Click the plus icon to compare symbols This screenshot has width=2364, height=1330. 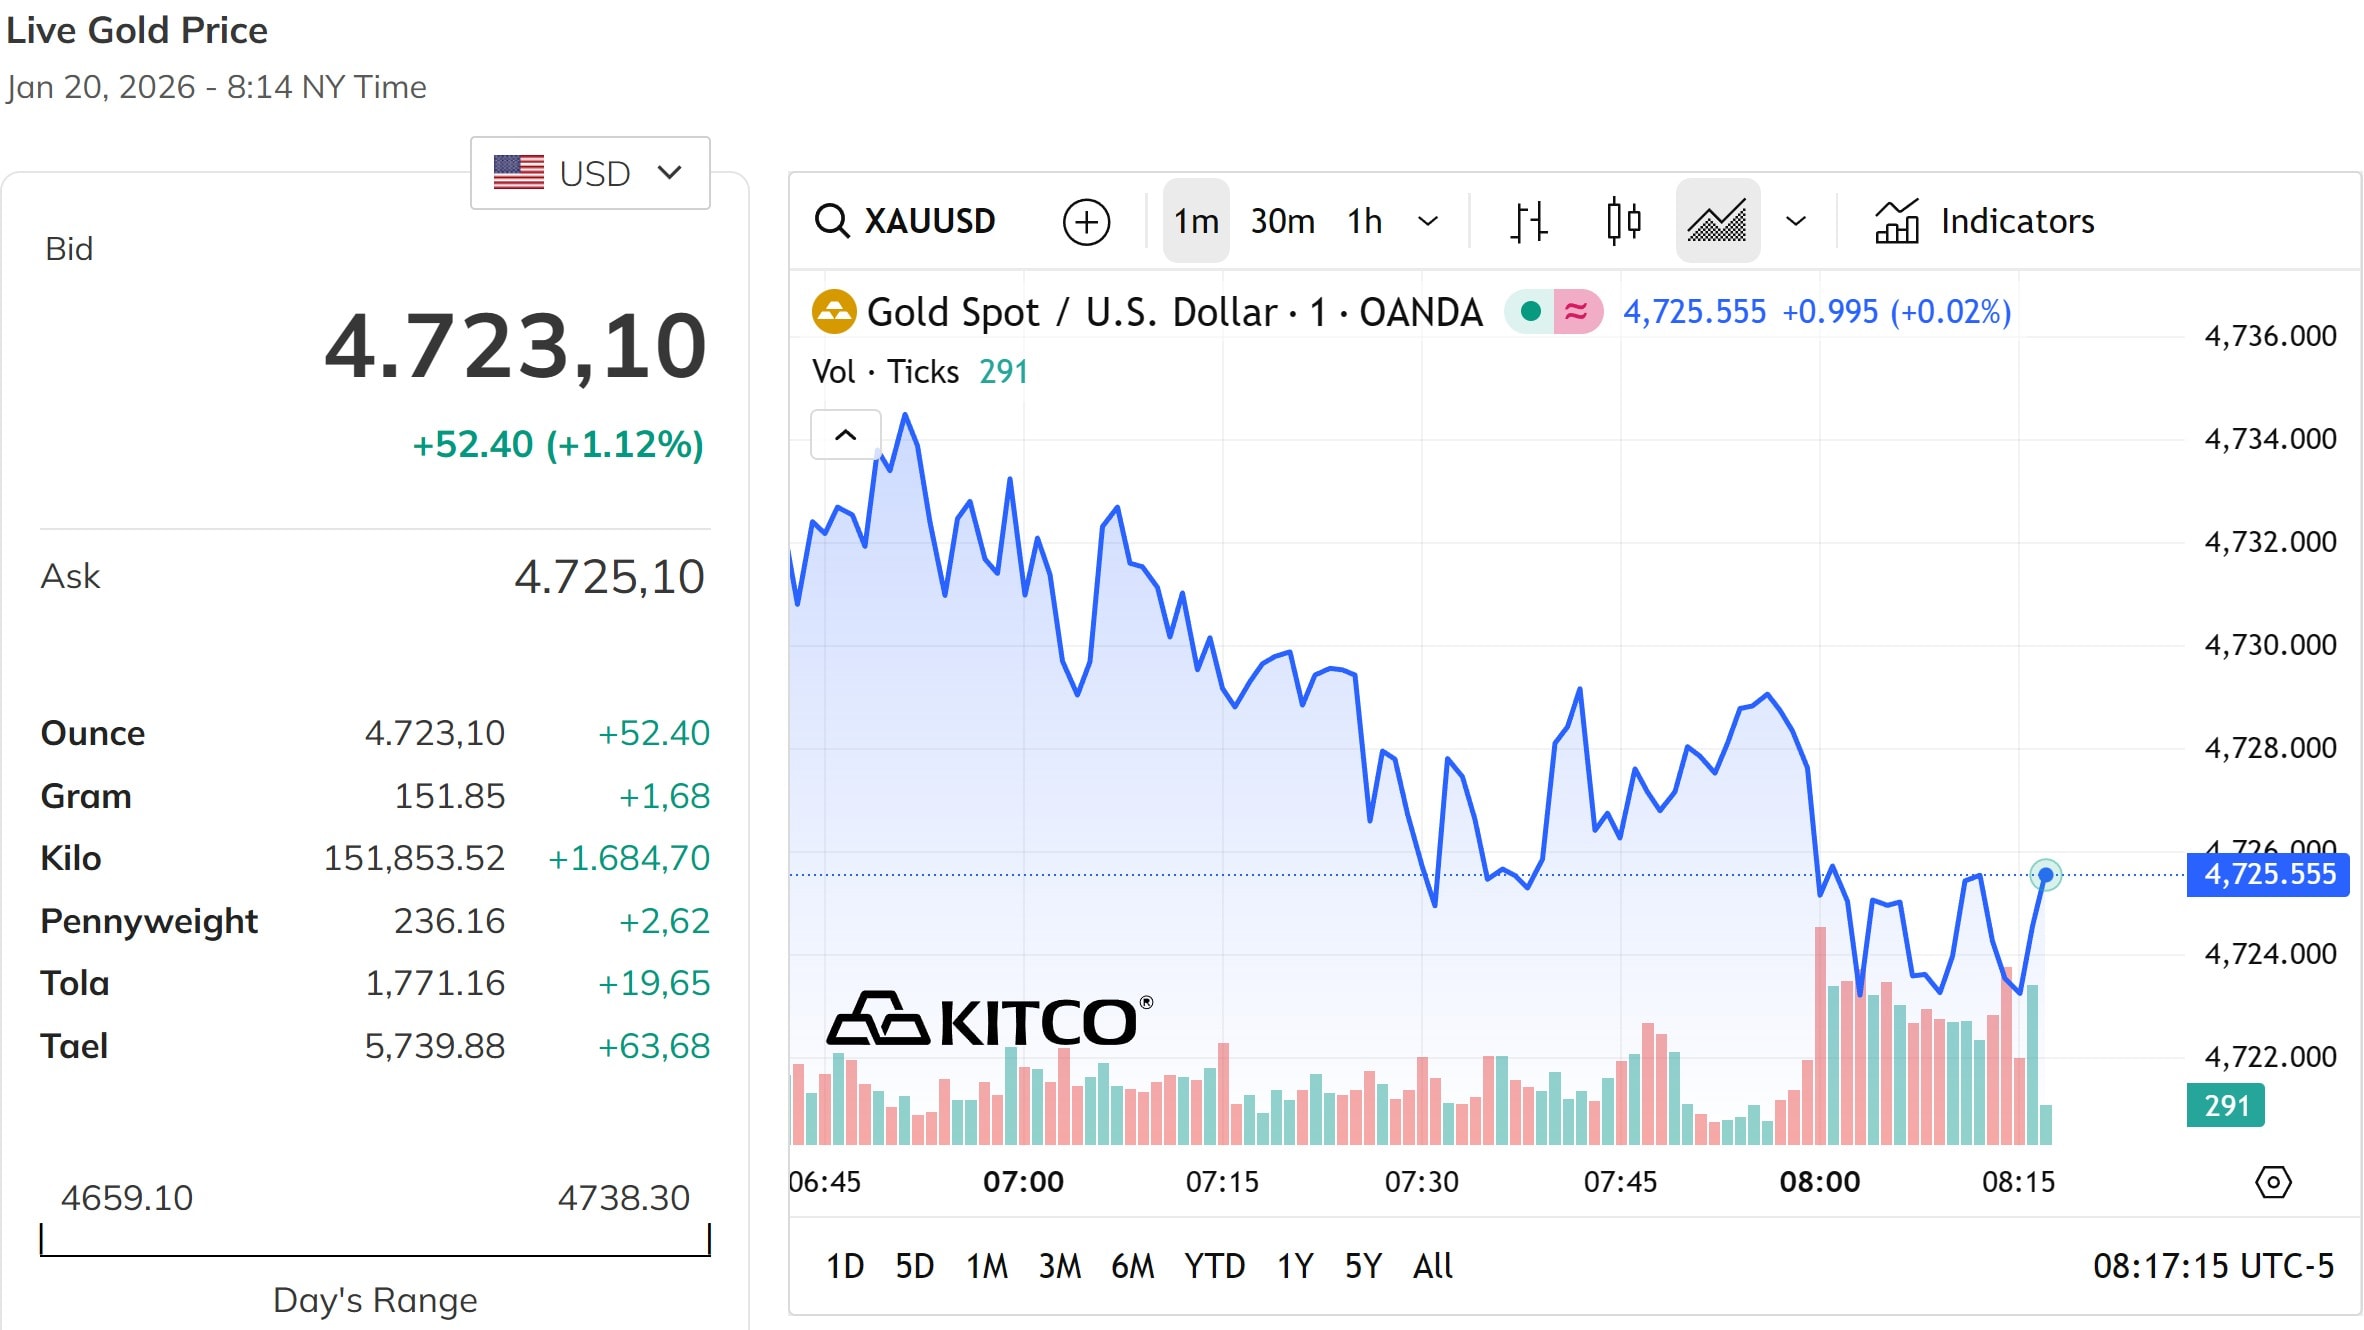(x=1087, y=220)
